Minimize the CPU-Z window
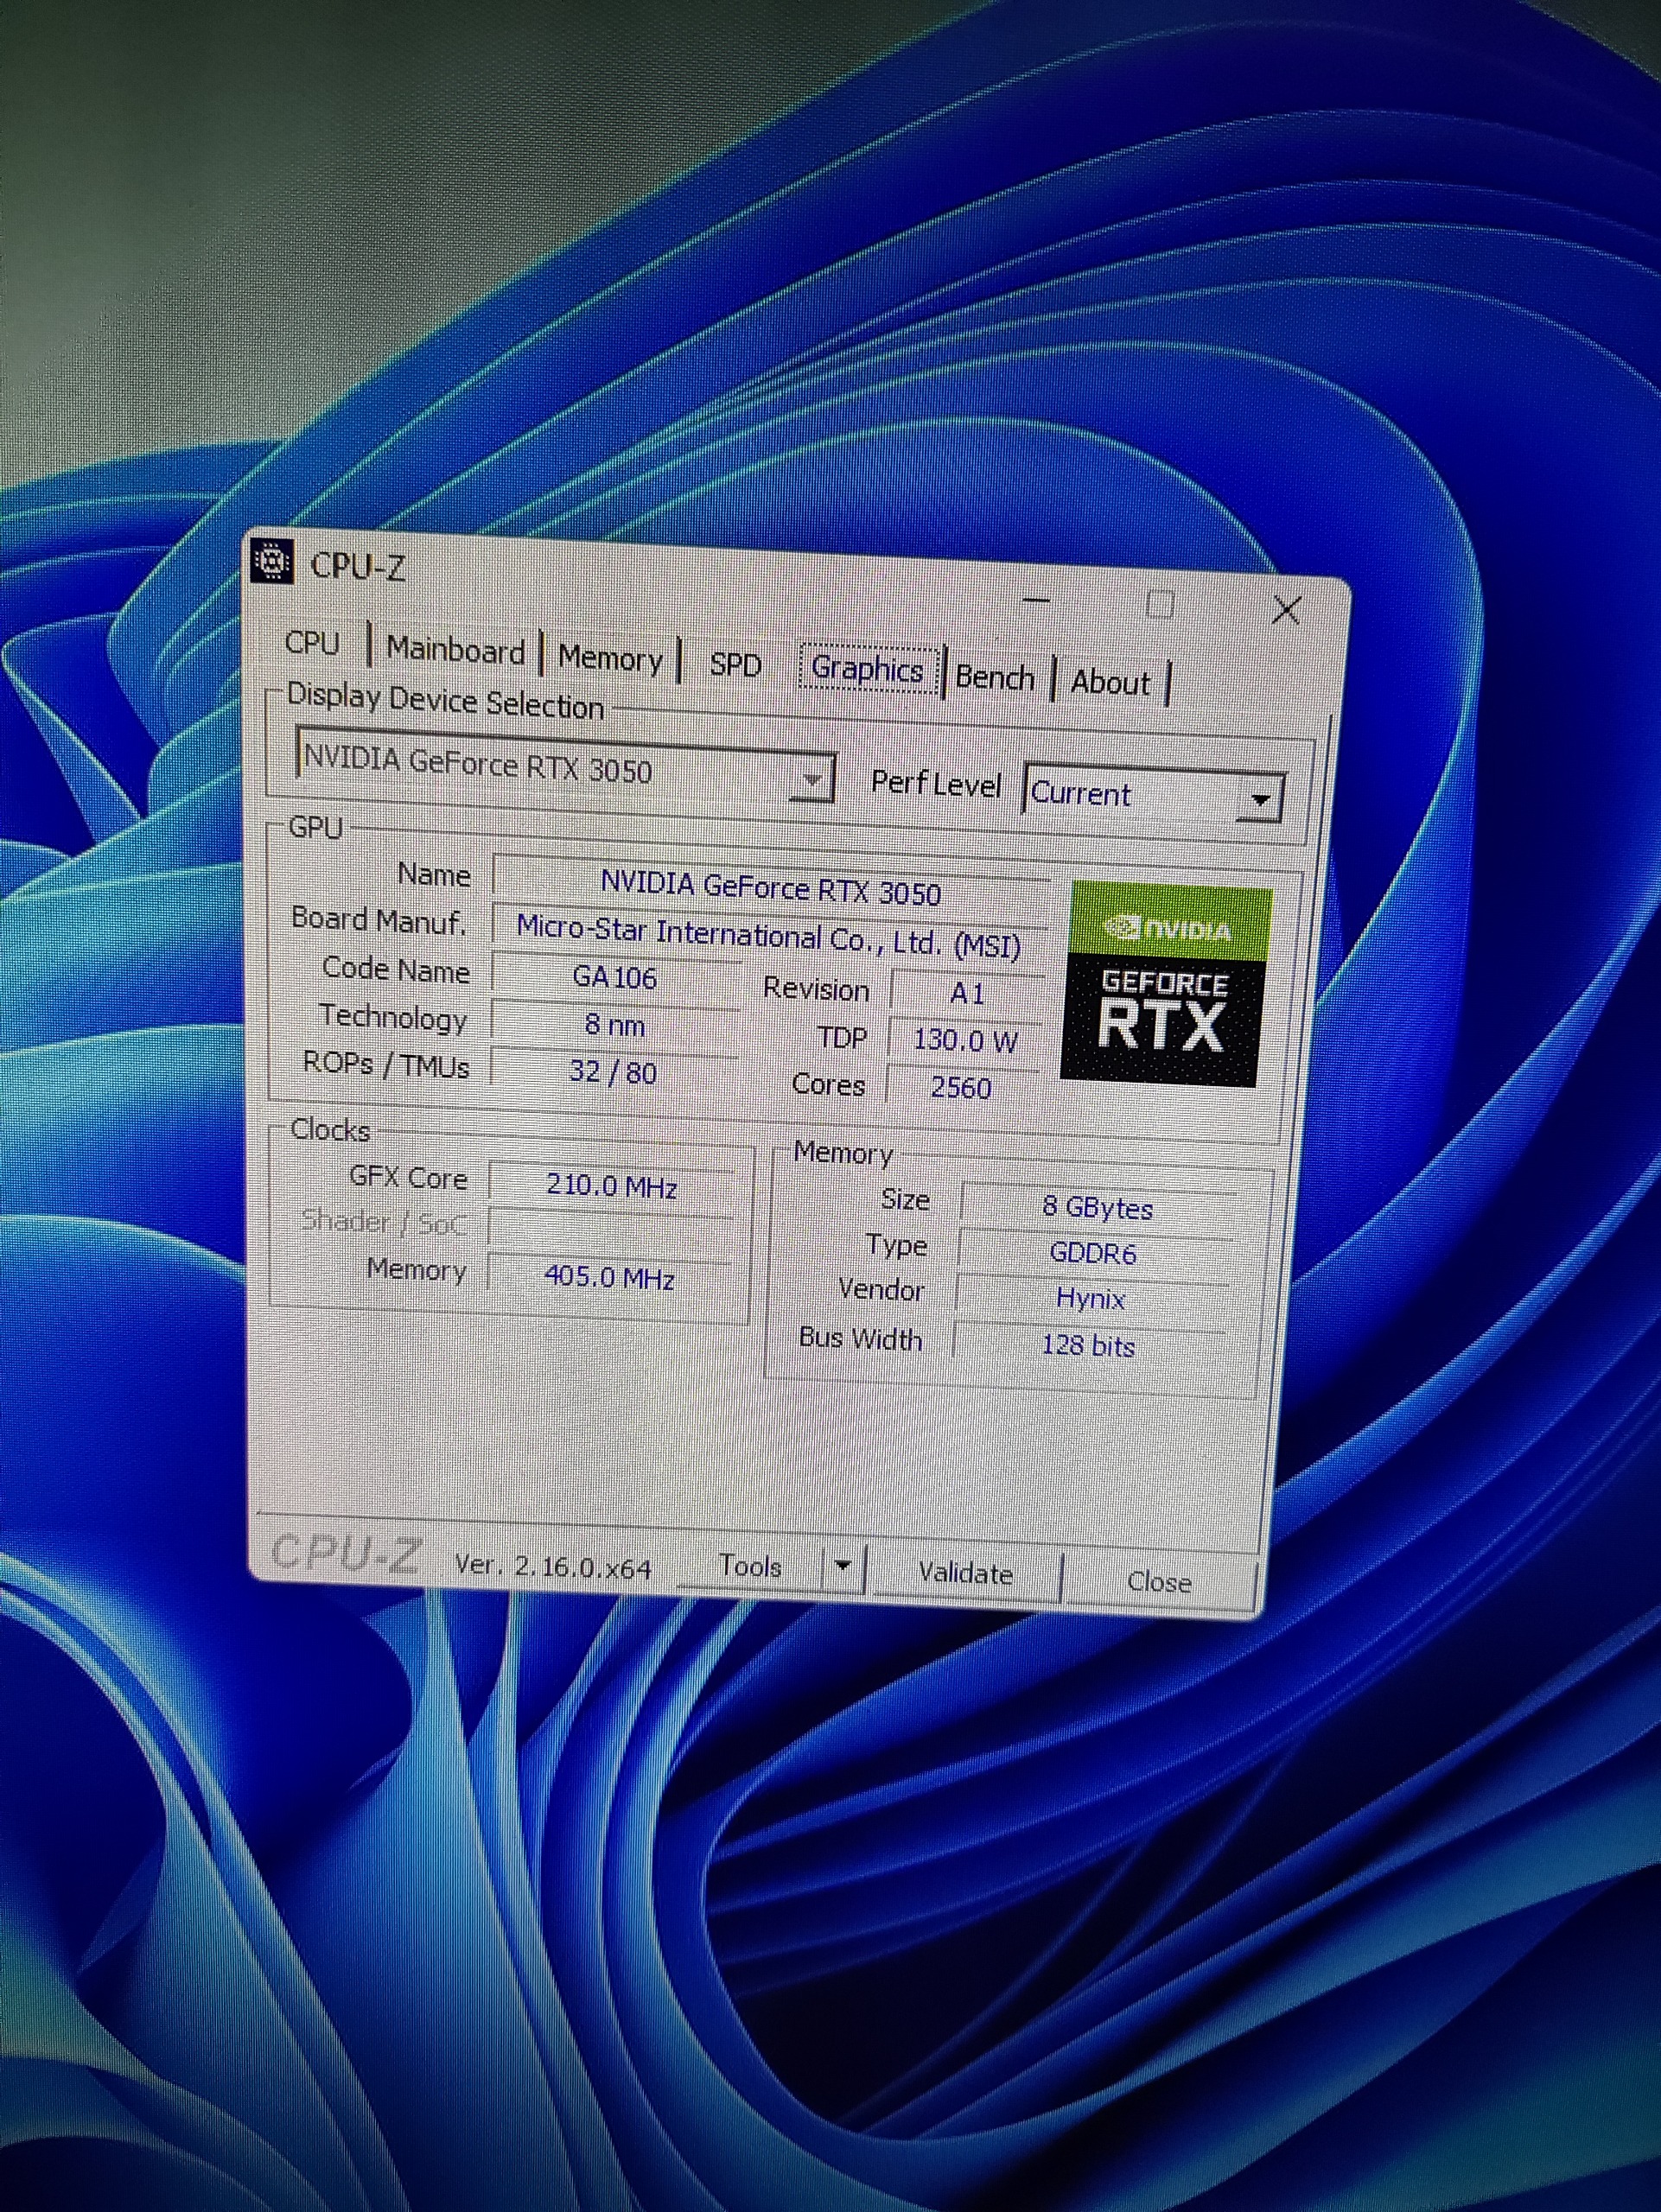This screenshot has width=1661, height=2212. coord(1037,600)
